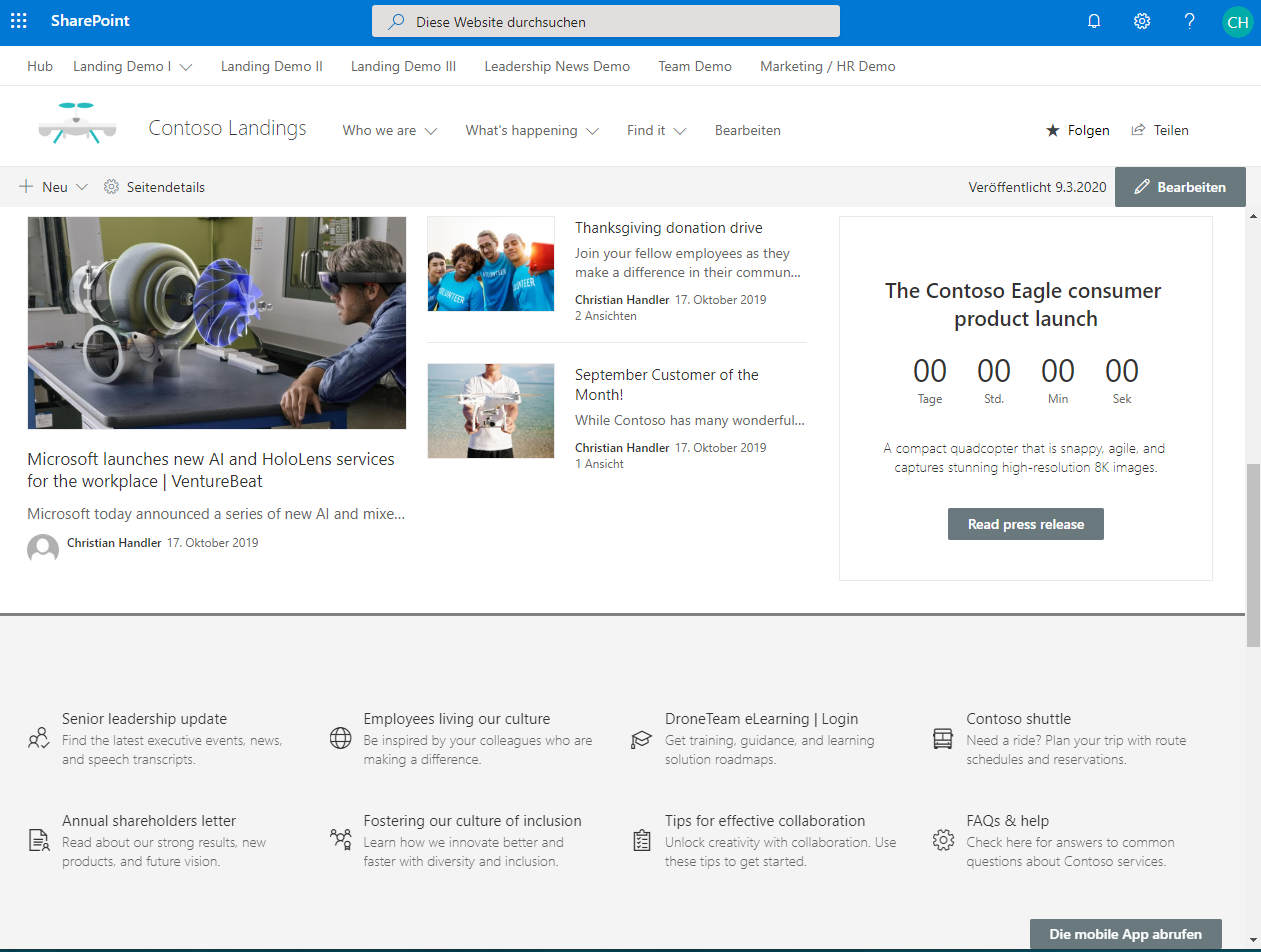Click the Contoso drone site logo

pos(77,123)
